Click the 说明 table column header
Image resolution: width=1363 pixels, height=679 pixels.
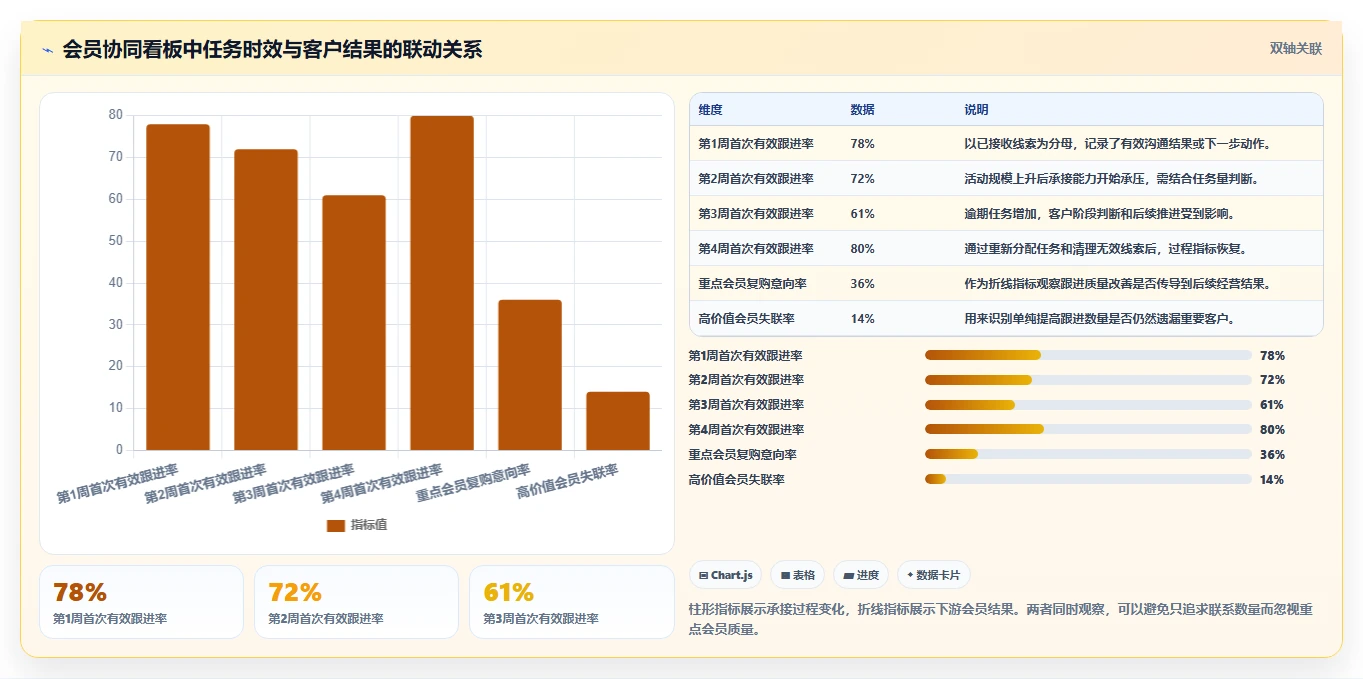[x=976, y=110]
